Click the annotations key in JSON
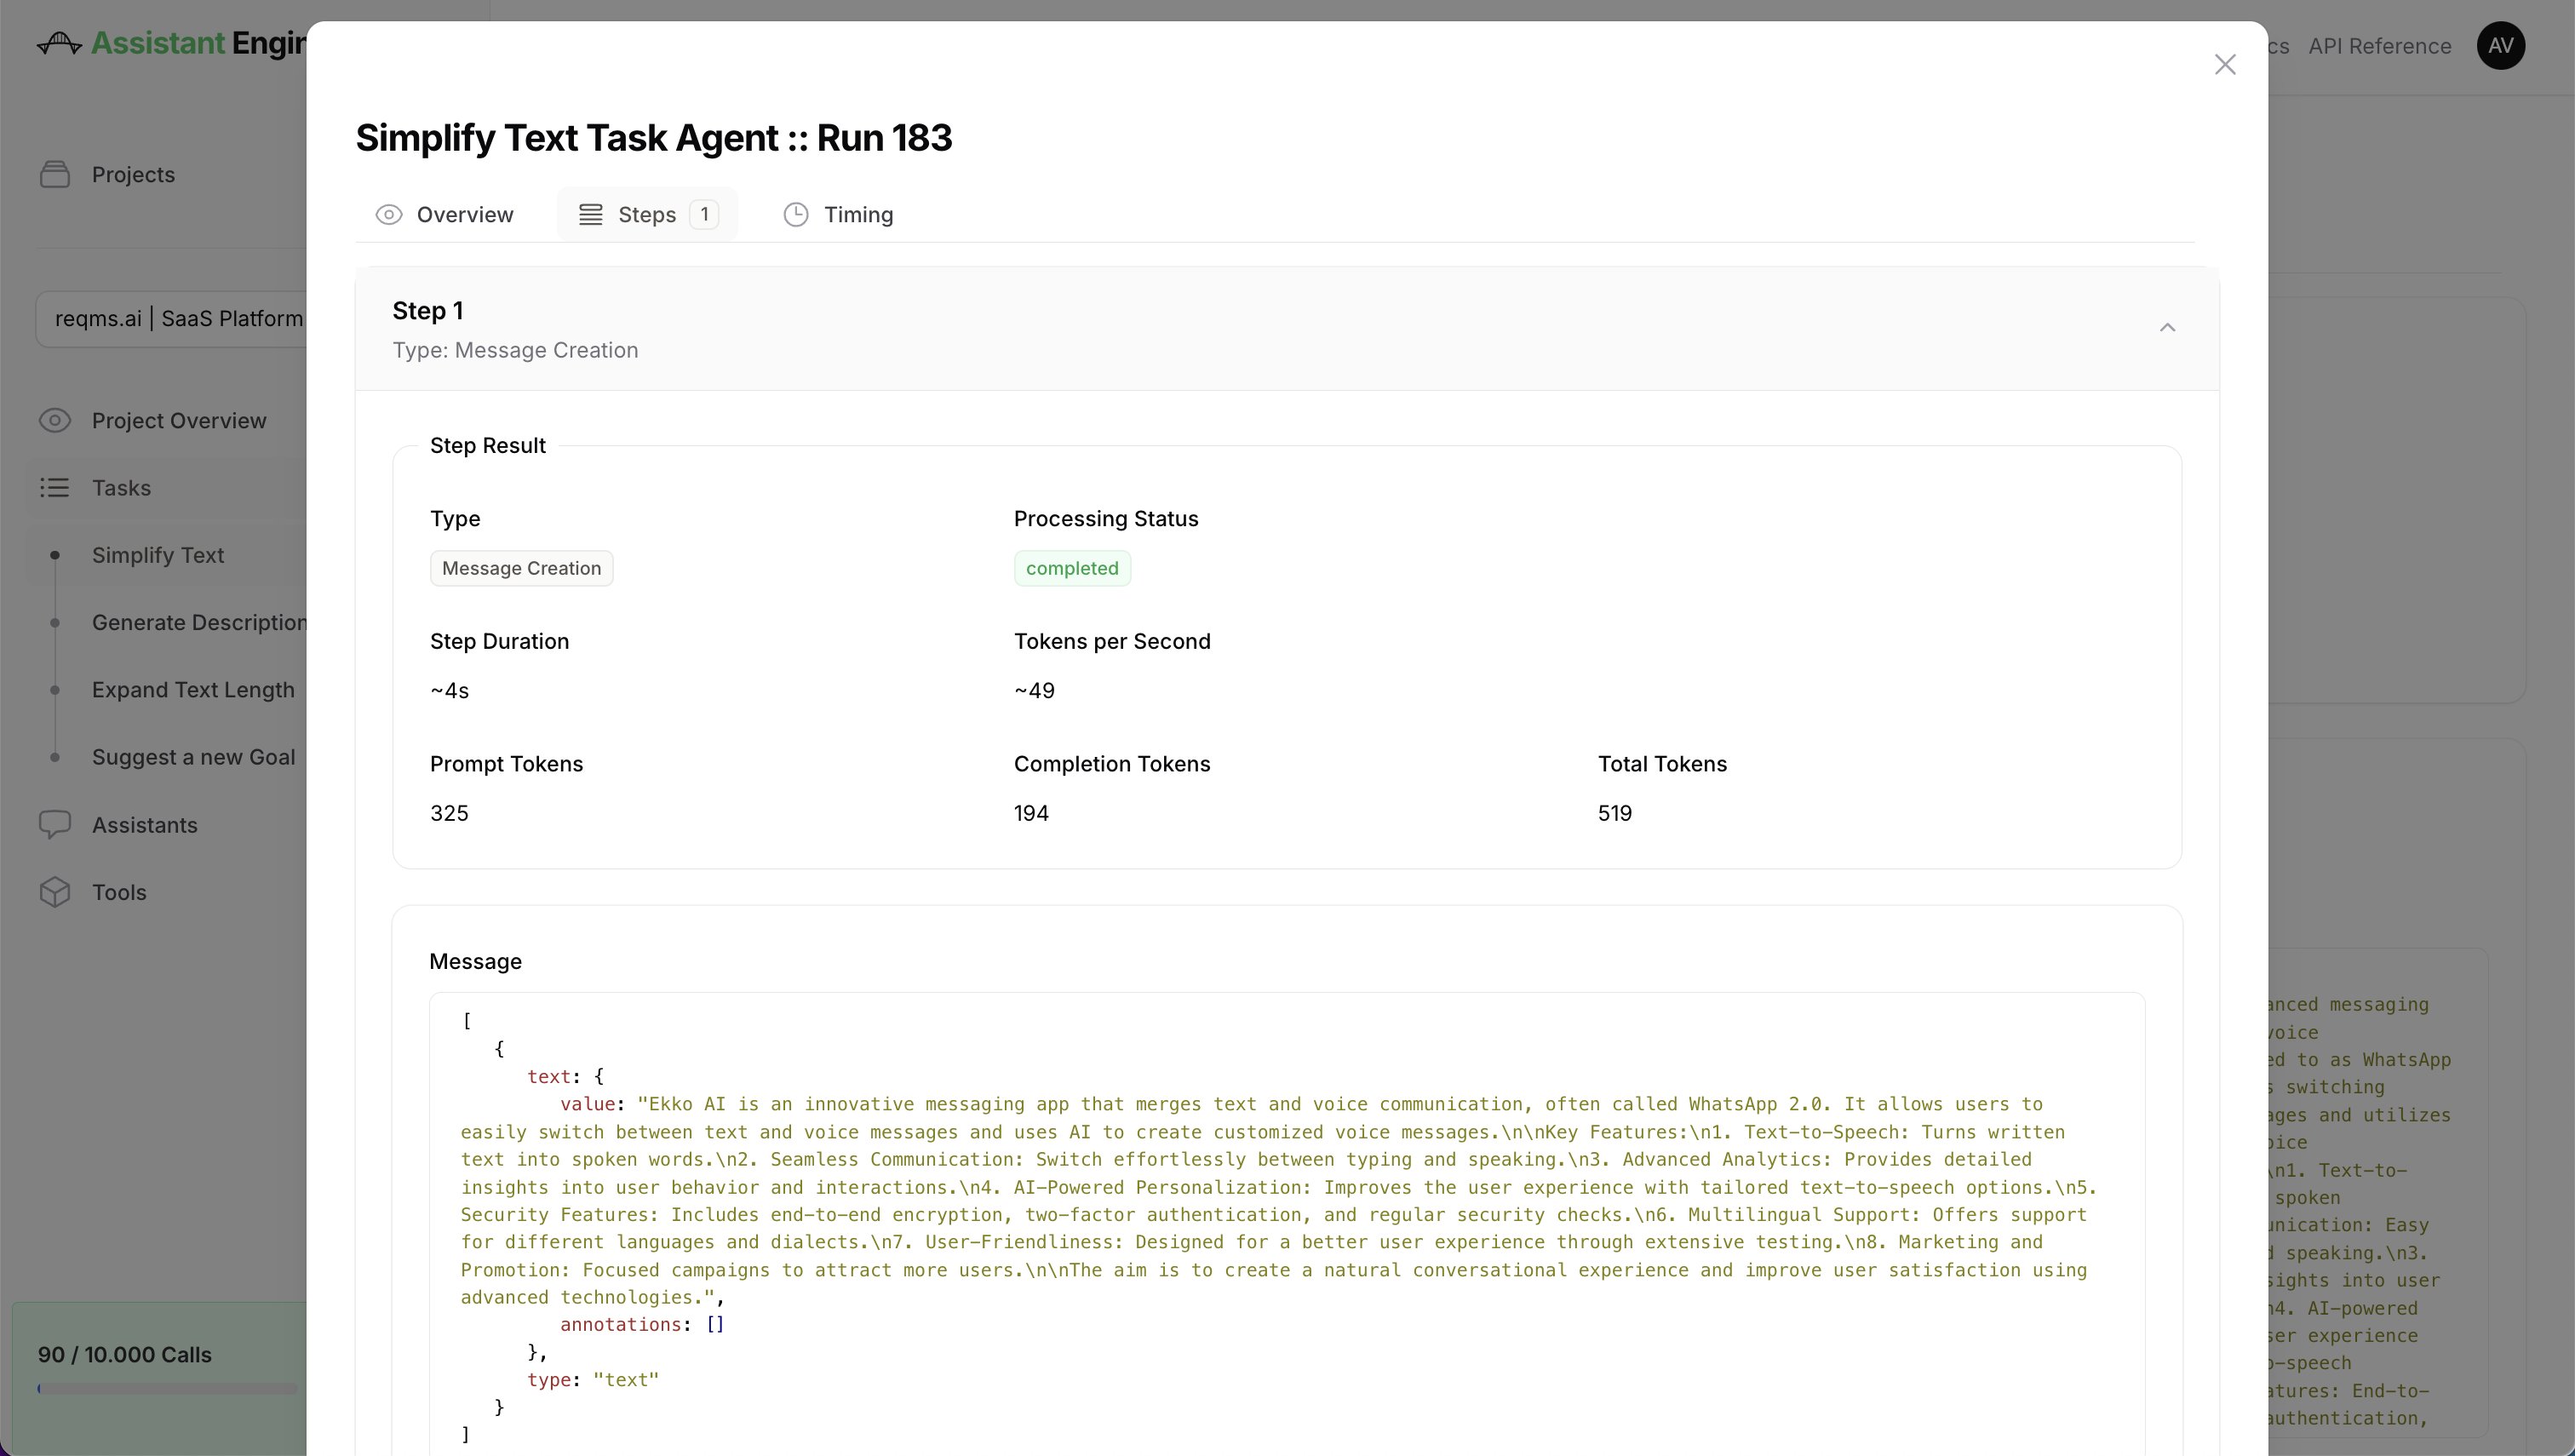2575x1456 pixels. click(620, 1324)
